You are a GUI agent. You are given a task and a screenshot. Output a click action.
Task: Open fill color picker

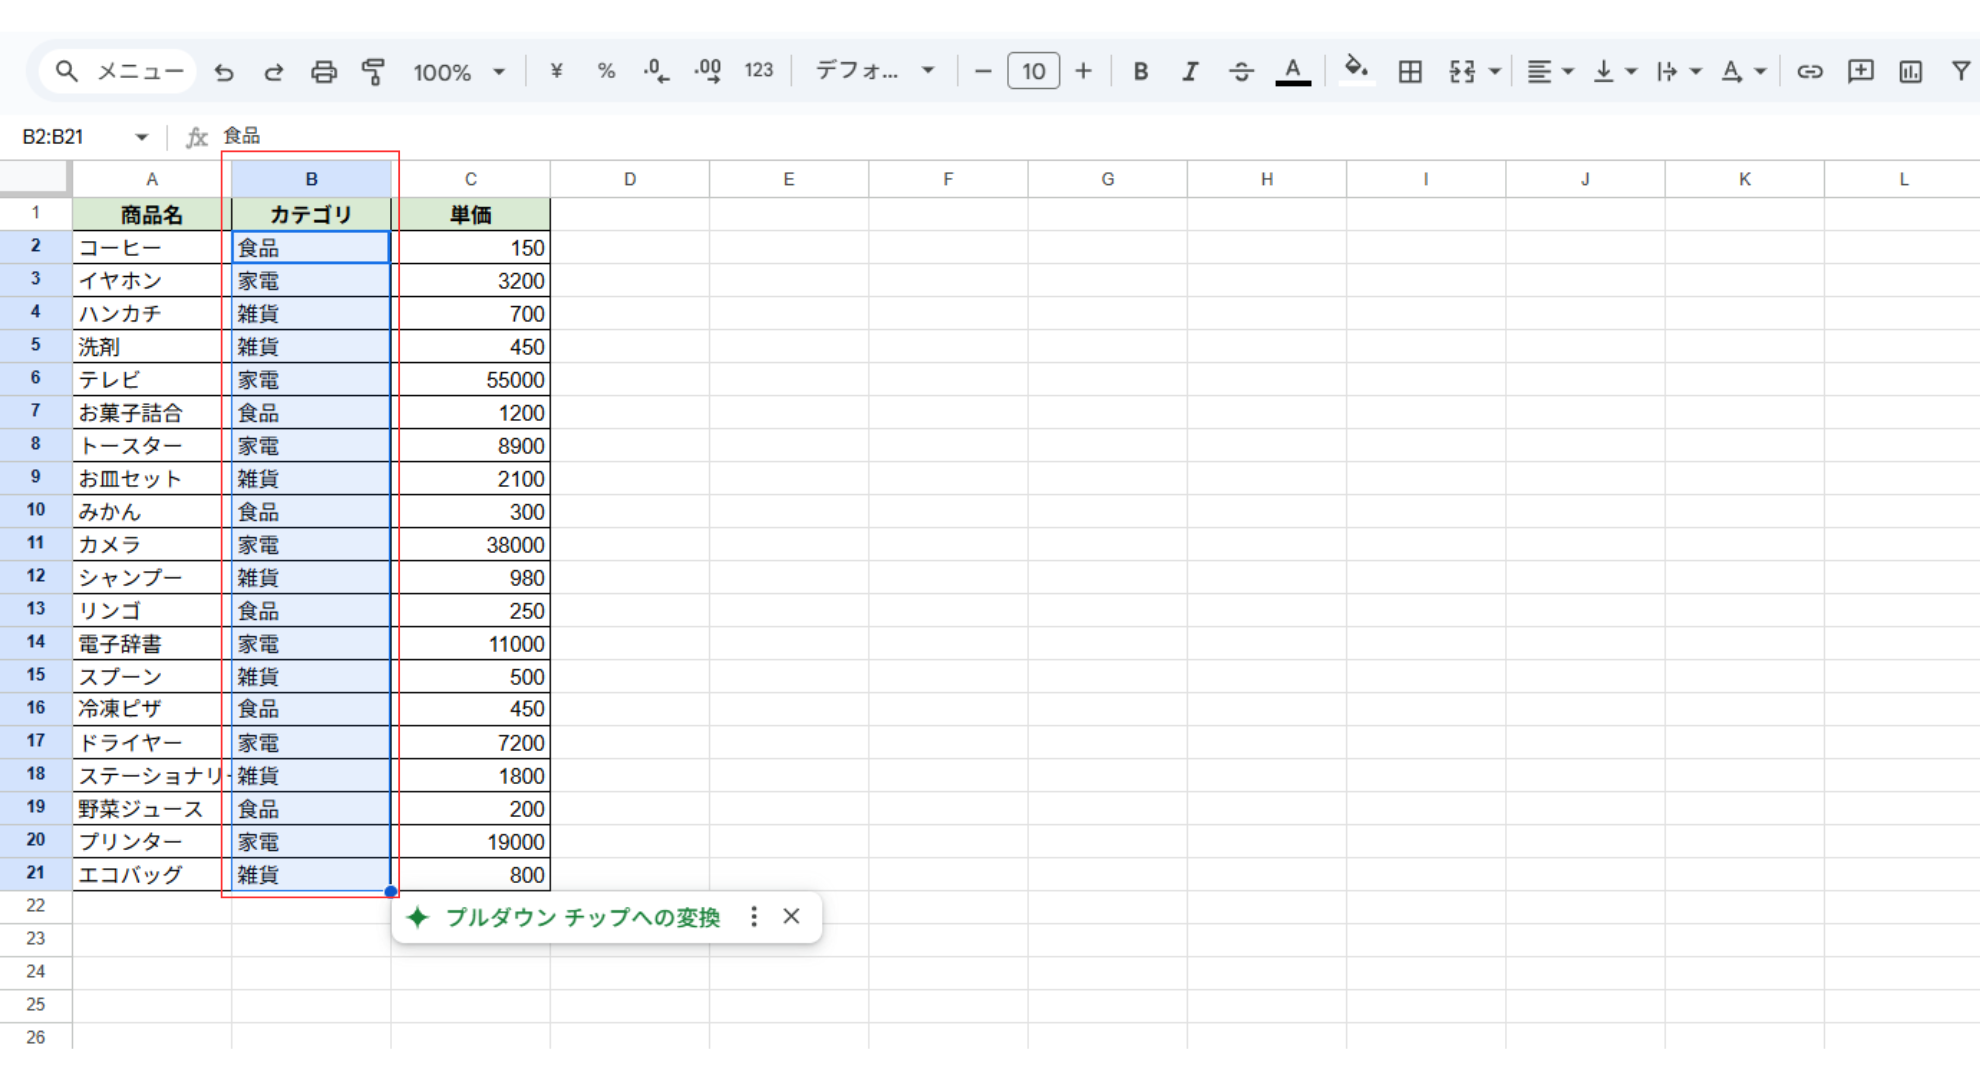coord(1356,70)
